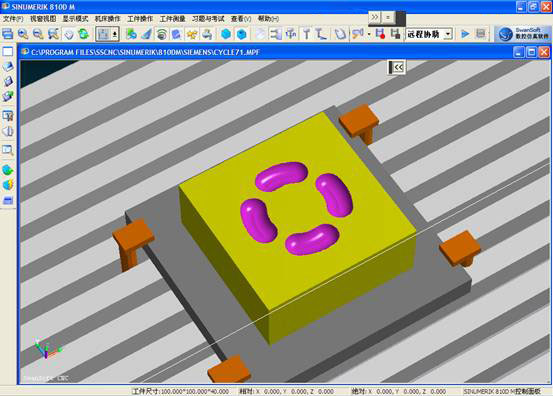
Task: Toggle the >> floating toolbar button
Action: (375, 17)
